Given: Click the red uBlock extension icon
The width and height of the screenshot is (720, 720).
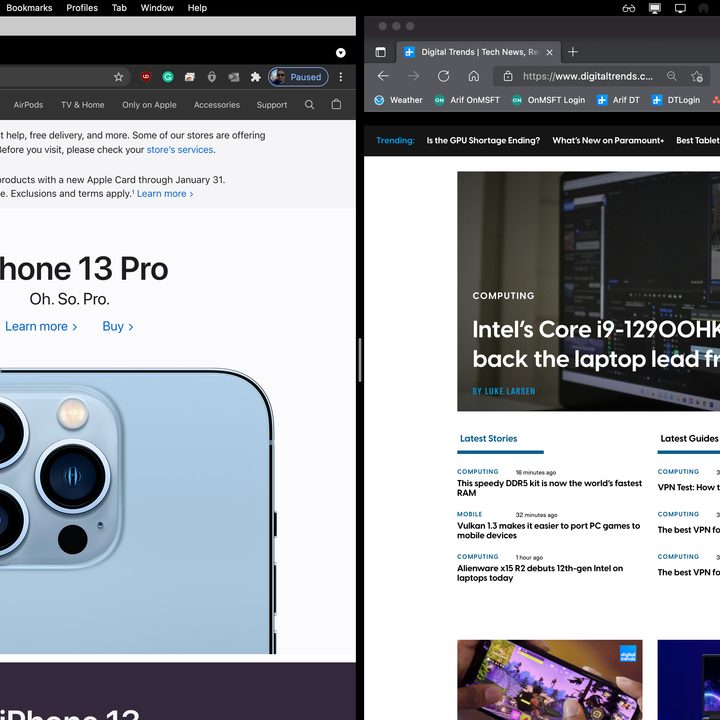Looking at the screenshot, I should point(146,77).
